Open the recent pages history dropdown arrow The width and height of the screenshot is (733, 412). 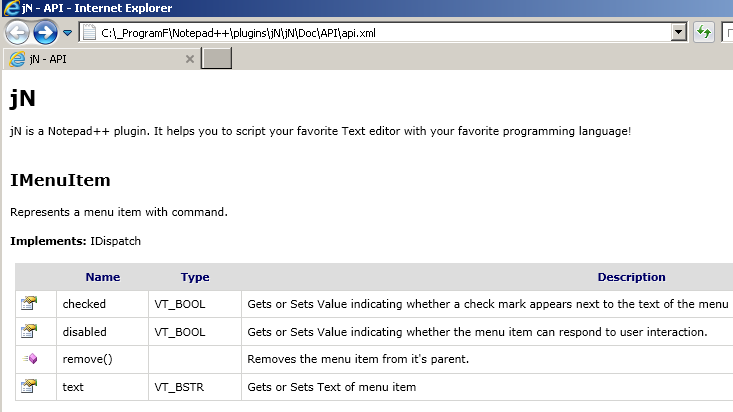point(67,33)
